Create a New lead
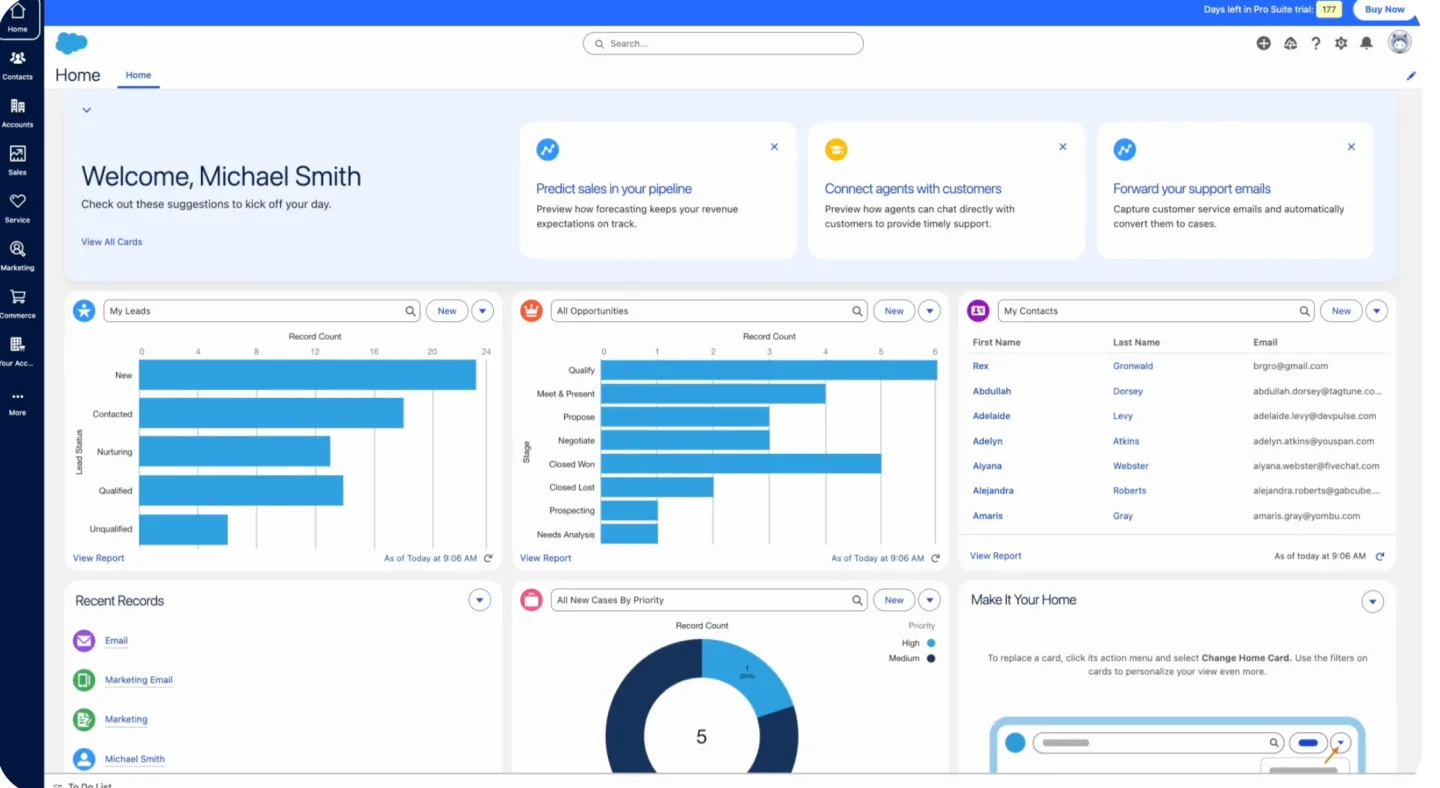This screenshot has height=788, width=1440. [447, 311]
